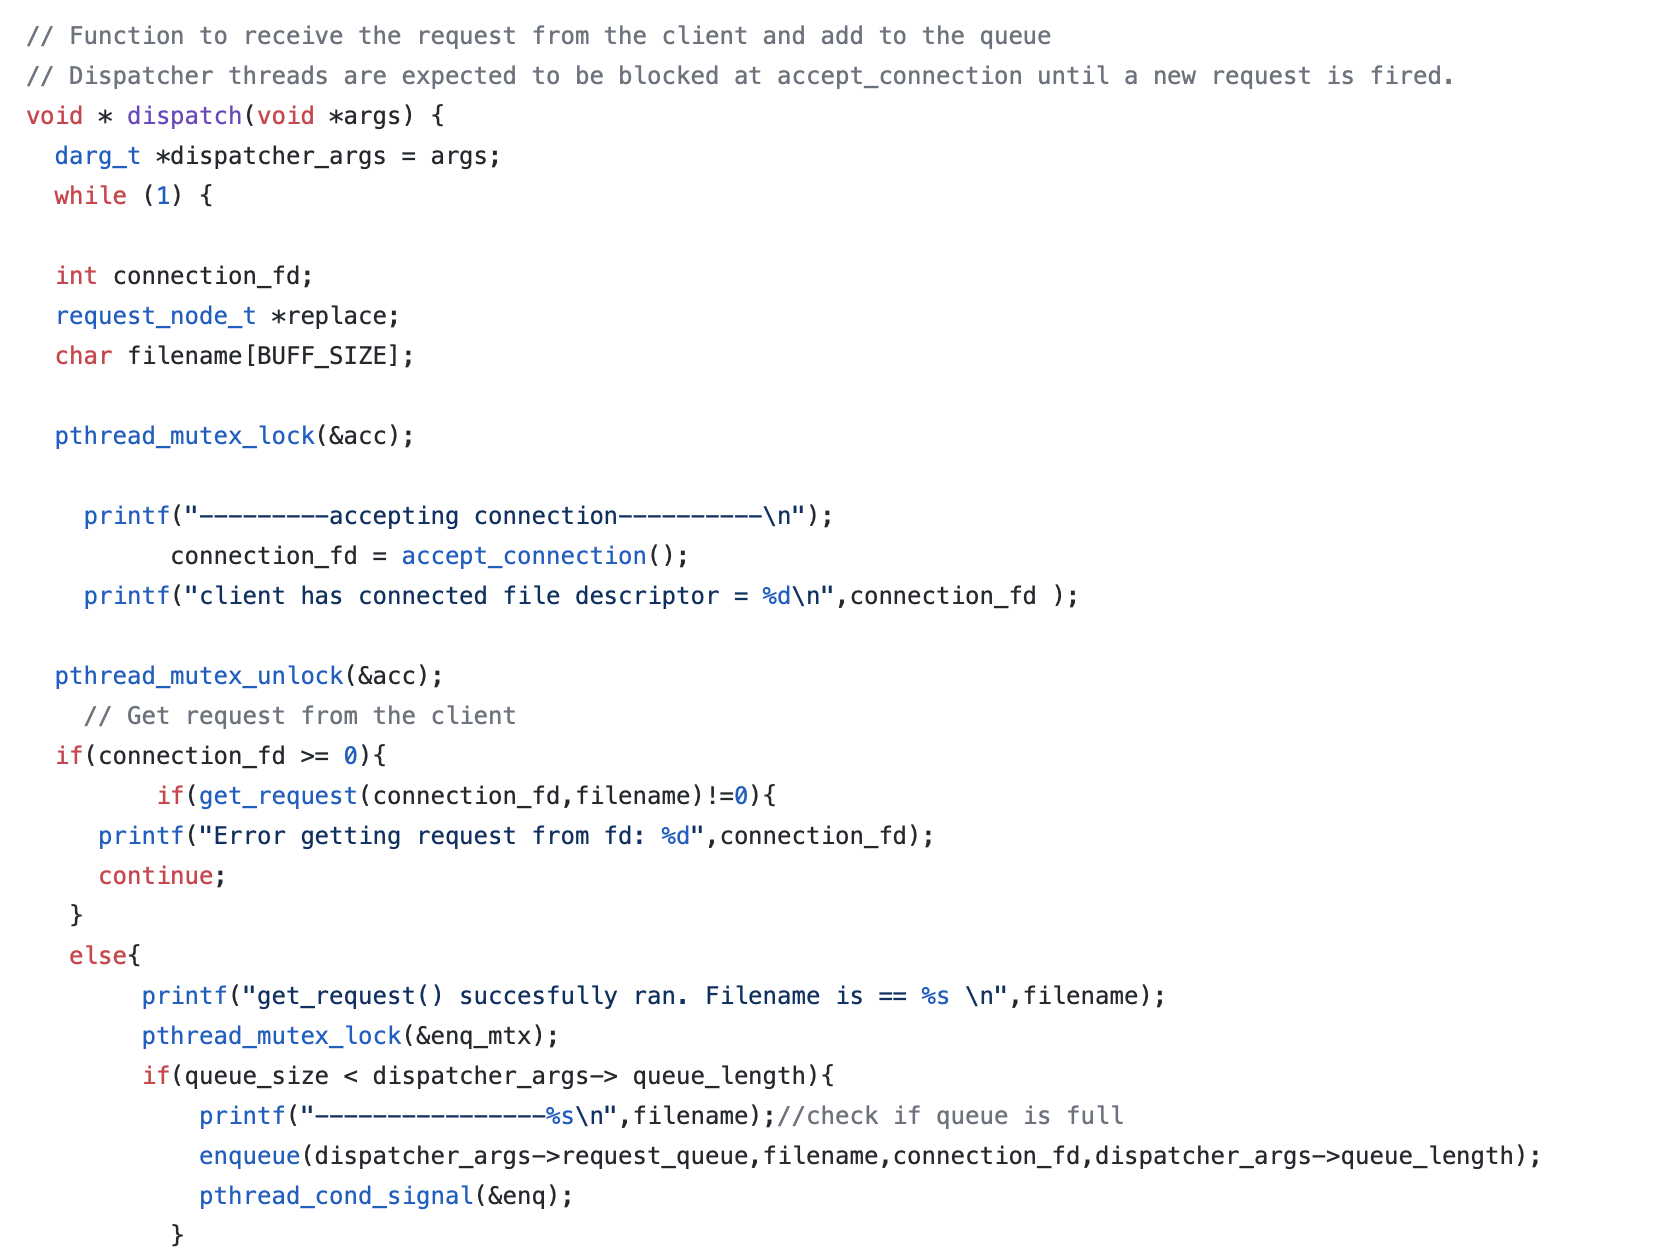Click the queue_size variable in the if condition
The width and height of the screenshot is (1666, 1260).
[x=257, y=1076]
